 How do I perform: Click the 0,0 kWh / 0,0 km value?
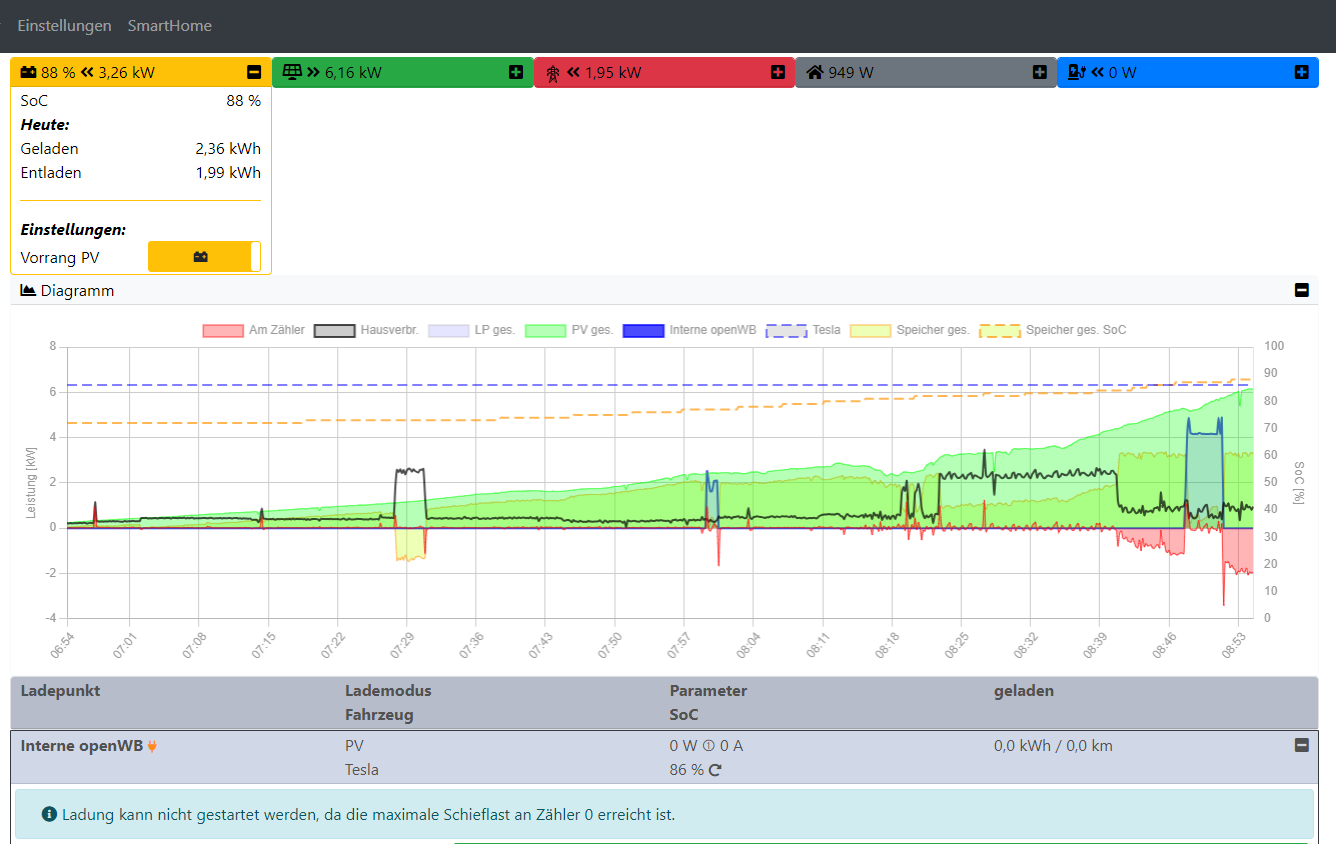coord(1053,745)
